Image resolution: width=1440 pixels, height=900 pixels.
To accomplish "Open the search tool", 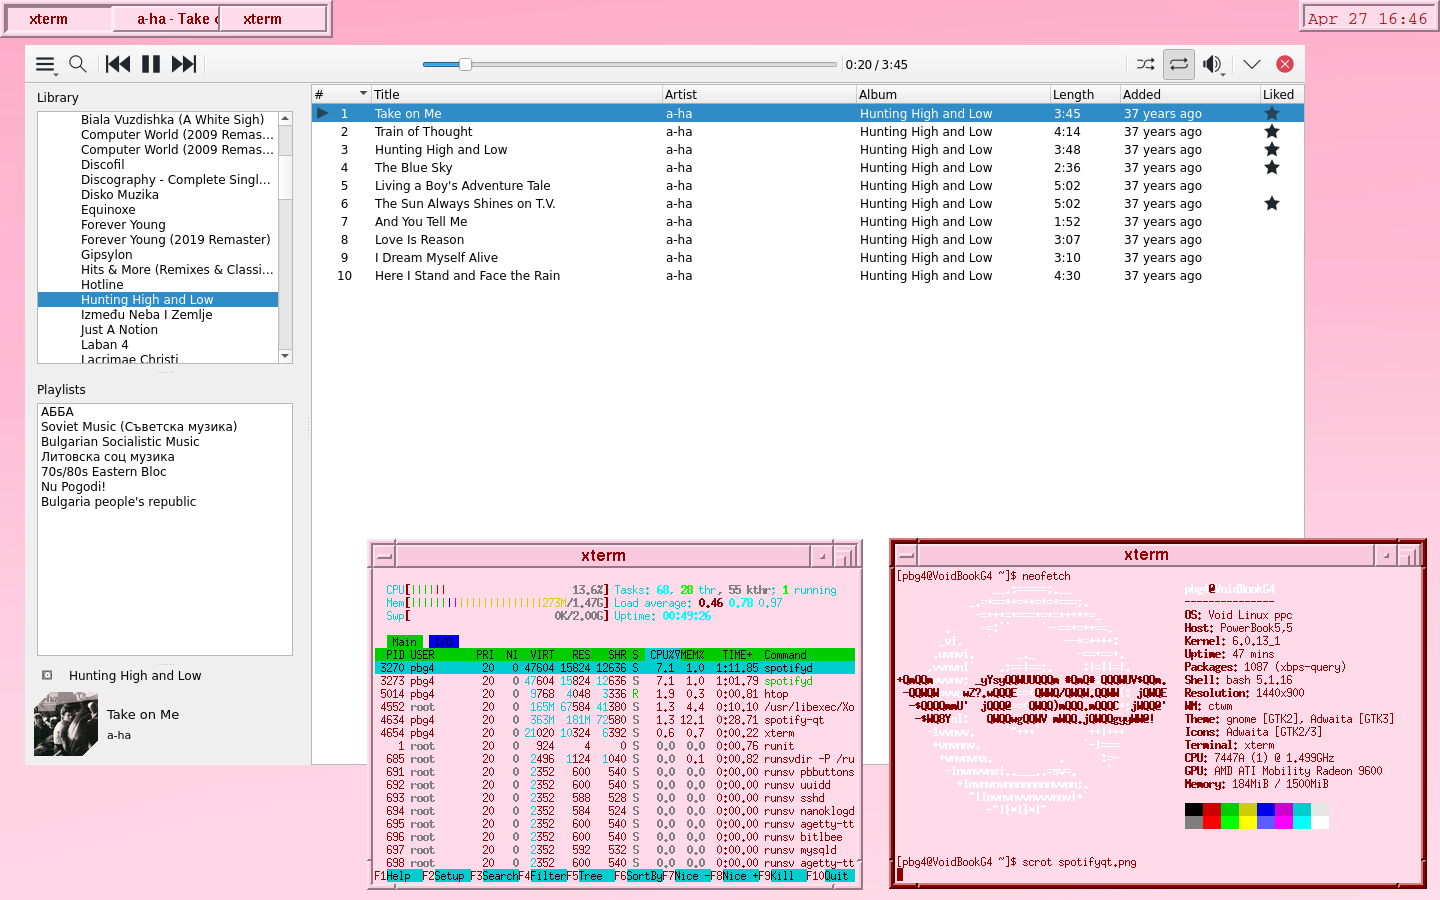I will [77, 64].
